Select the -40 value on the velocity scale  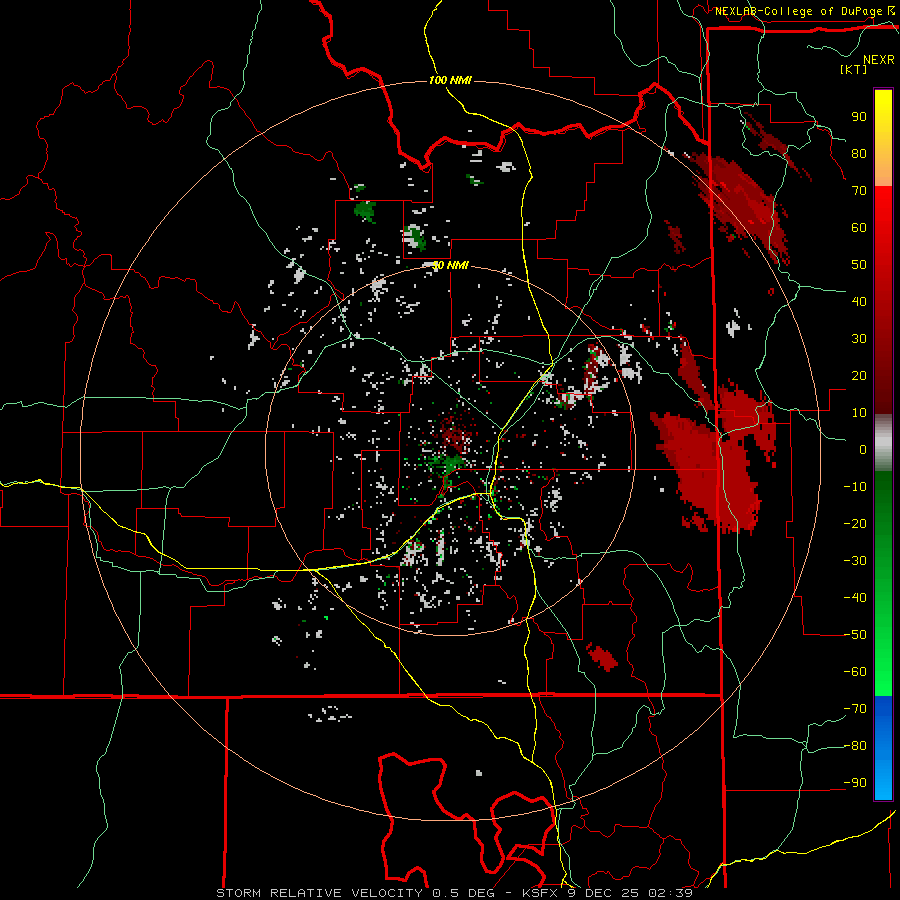point(855,598)
